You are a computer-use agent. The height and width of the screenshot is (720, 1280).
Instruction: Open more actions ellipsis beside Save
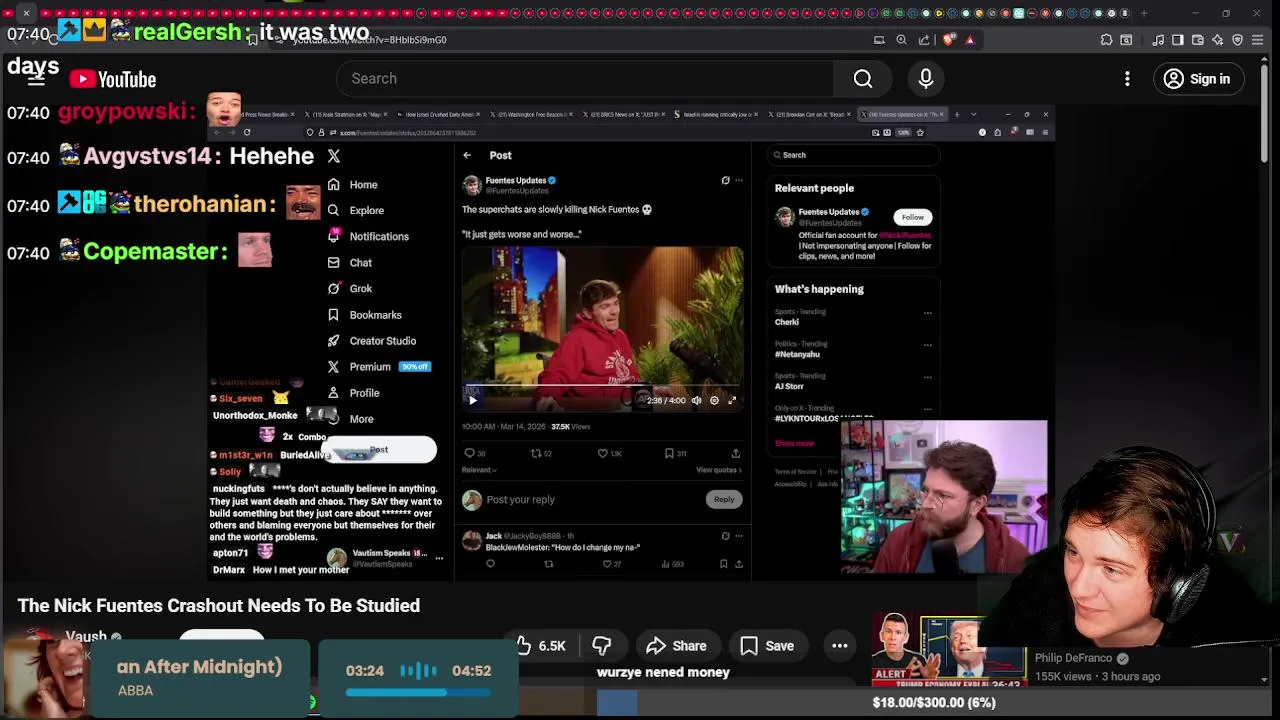click(840, 646)
